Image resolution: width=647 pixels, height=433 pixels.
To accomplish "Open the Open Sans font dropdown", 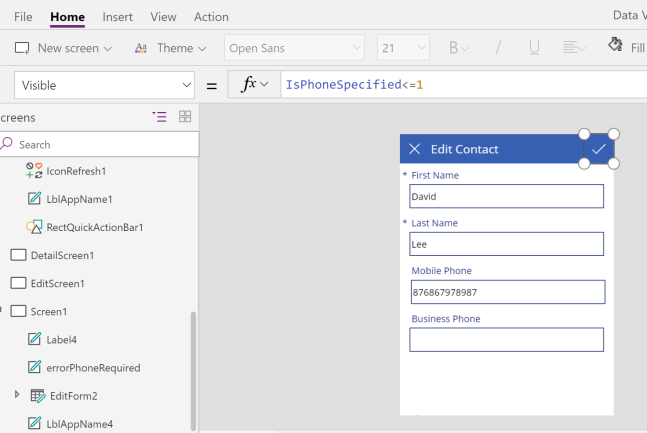I will click(294, 48).
